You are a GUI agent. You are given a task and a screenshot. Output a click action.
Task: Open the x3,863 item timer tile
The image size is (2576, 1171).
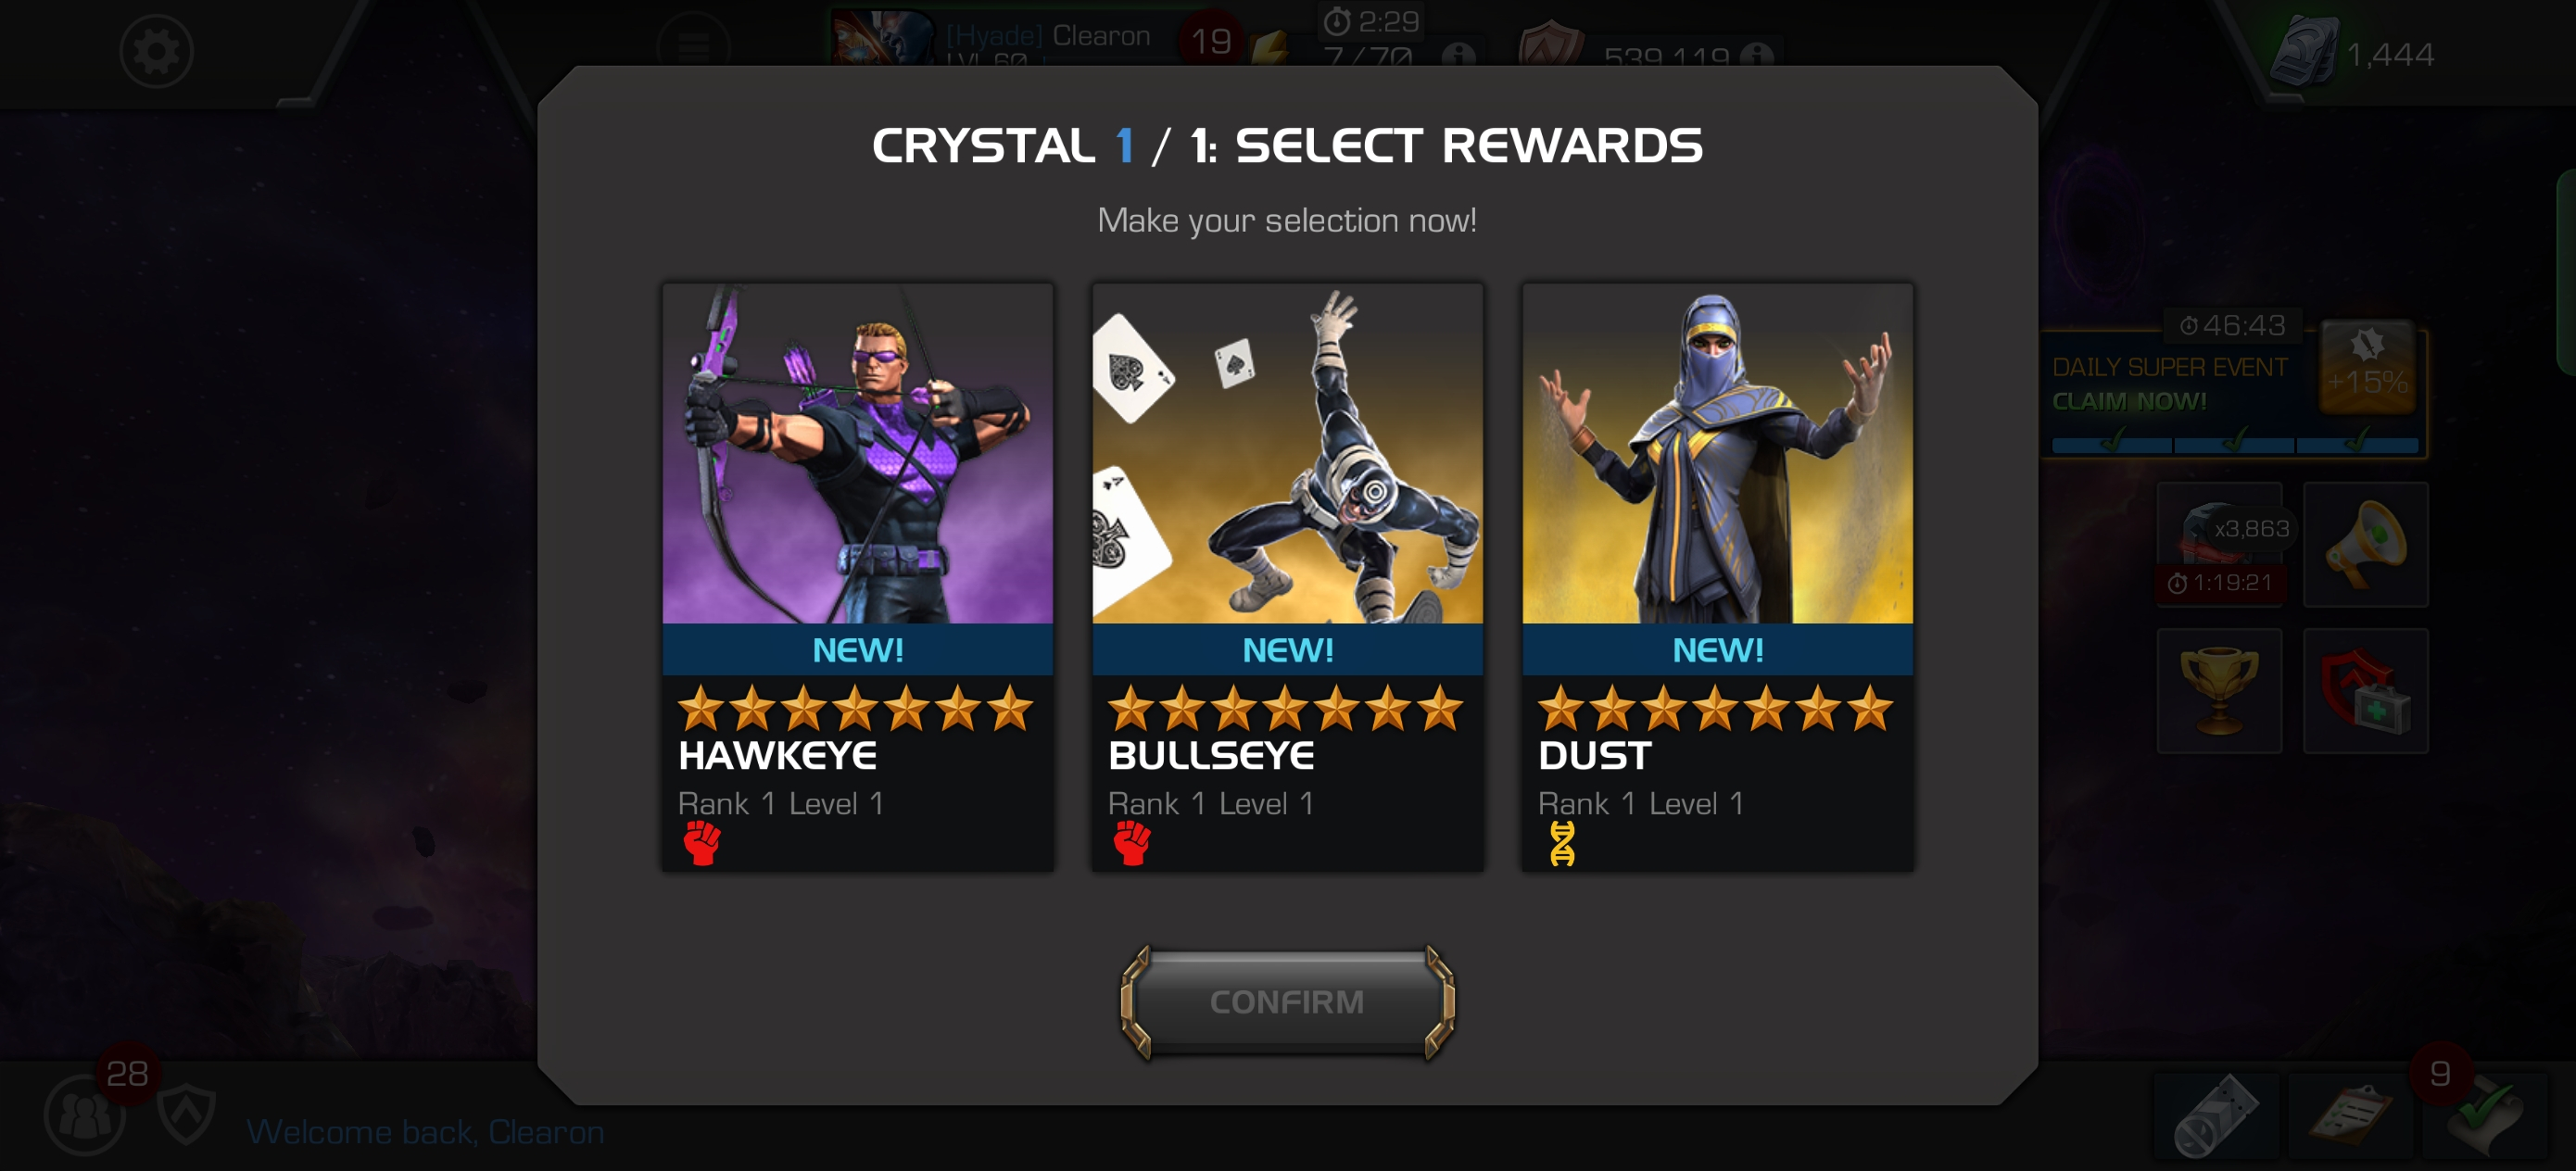pyautogui.click(x=2219, y=545)
